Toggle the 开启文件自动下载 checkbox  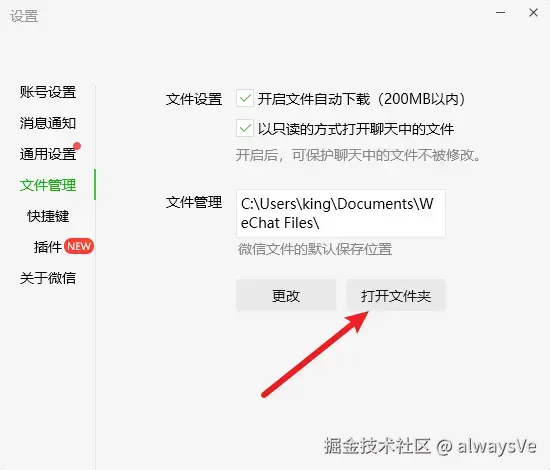coord(245,98)
